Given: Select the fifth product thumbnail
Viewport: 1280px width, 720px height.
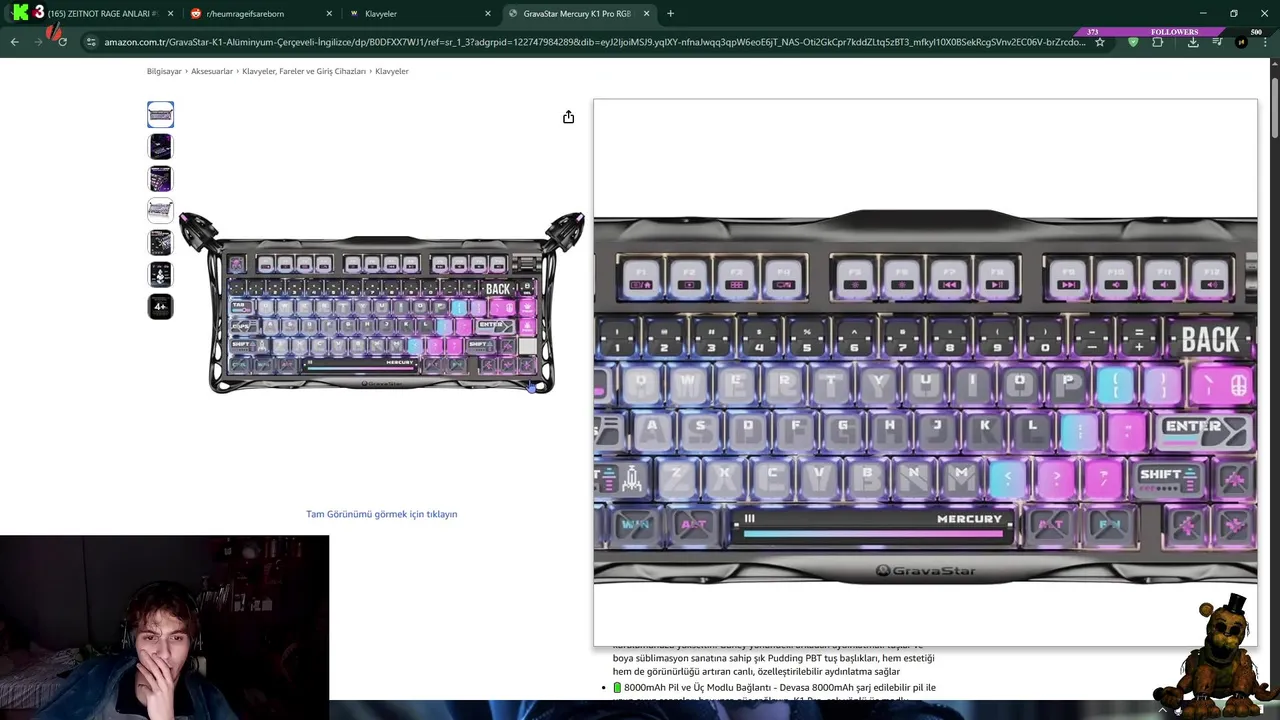Looking at the screenshot, I should tap(160, 242).
